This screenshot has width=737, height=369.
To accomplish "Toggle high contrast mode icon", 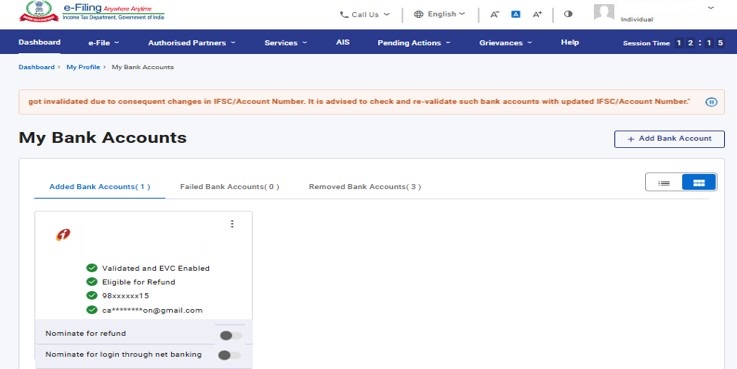I will tap(568, 14).
